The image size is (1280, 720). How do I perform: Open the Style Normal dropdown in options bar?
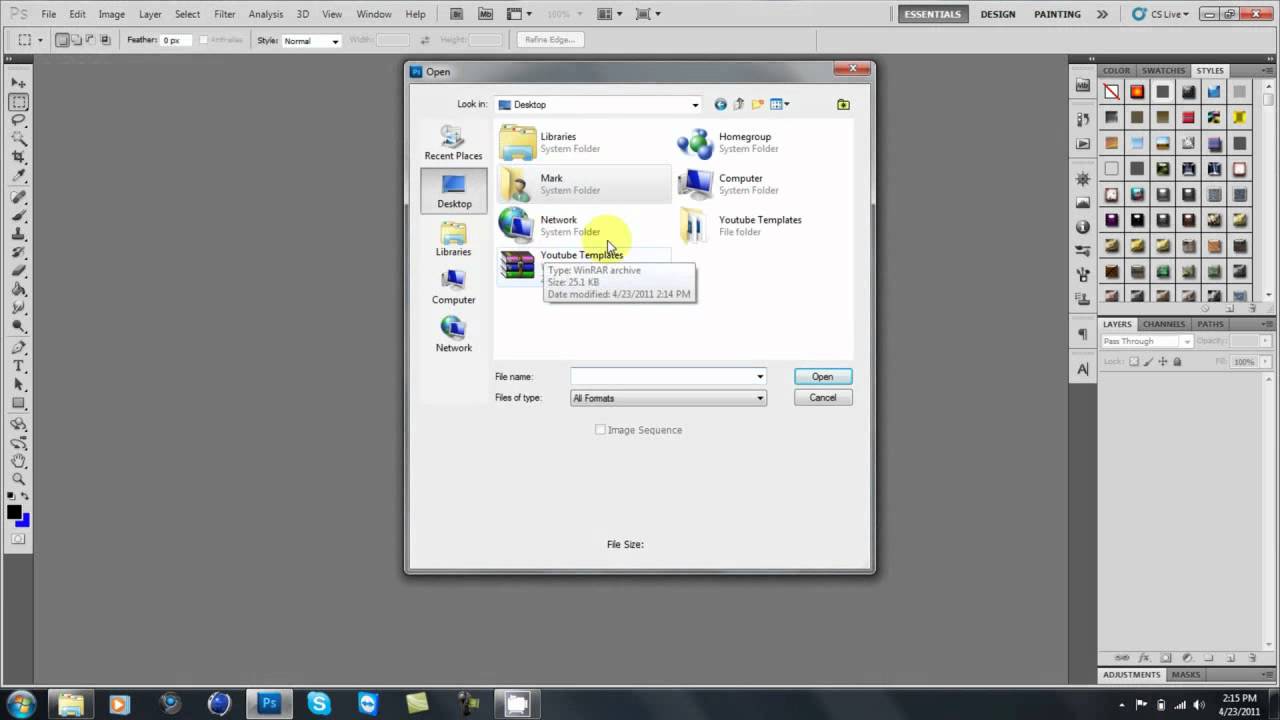coord(311,41)
